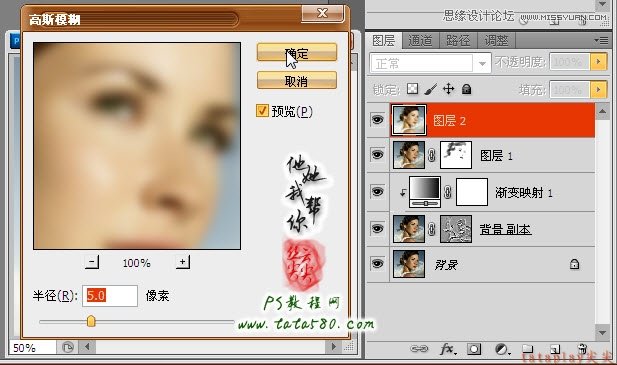Click the blurred face preview image
Image resolution: width=617 pixels, height=365 pixels.
click(137, 146)
